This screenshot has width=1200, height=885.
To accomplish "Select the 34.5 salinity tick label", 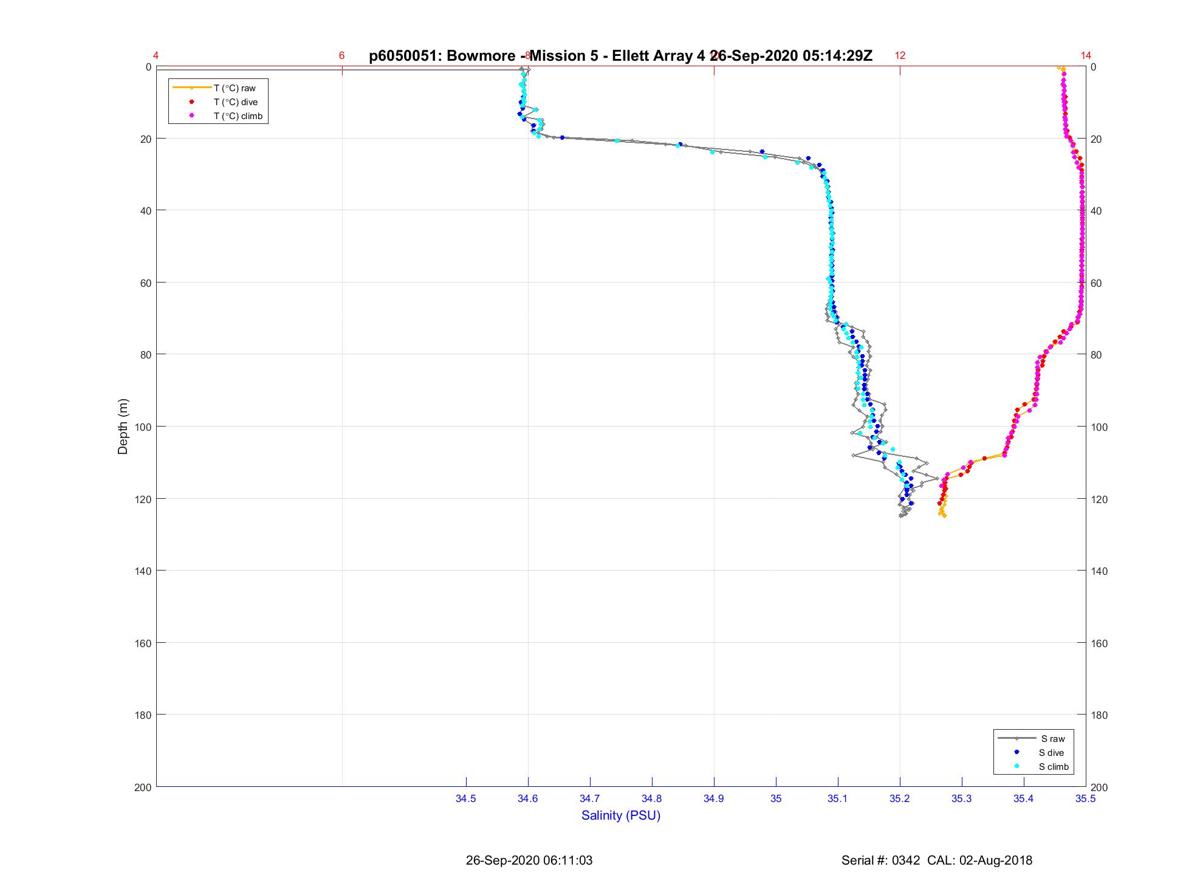I will pos(466,799).
